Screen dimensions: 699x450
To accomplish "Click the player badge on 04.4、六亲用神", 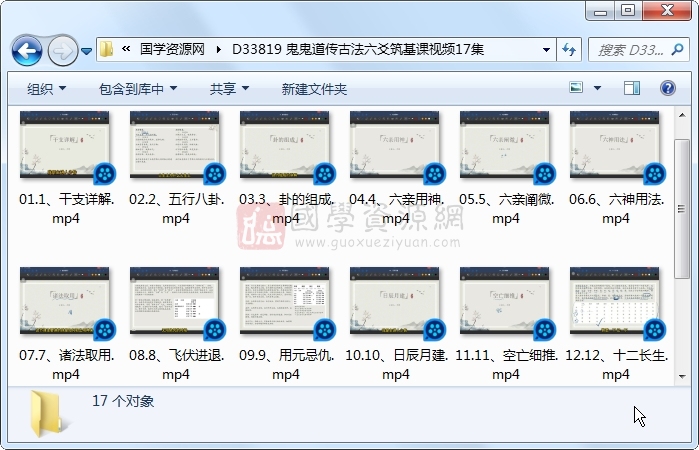I will 435,174.
